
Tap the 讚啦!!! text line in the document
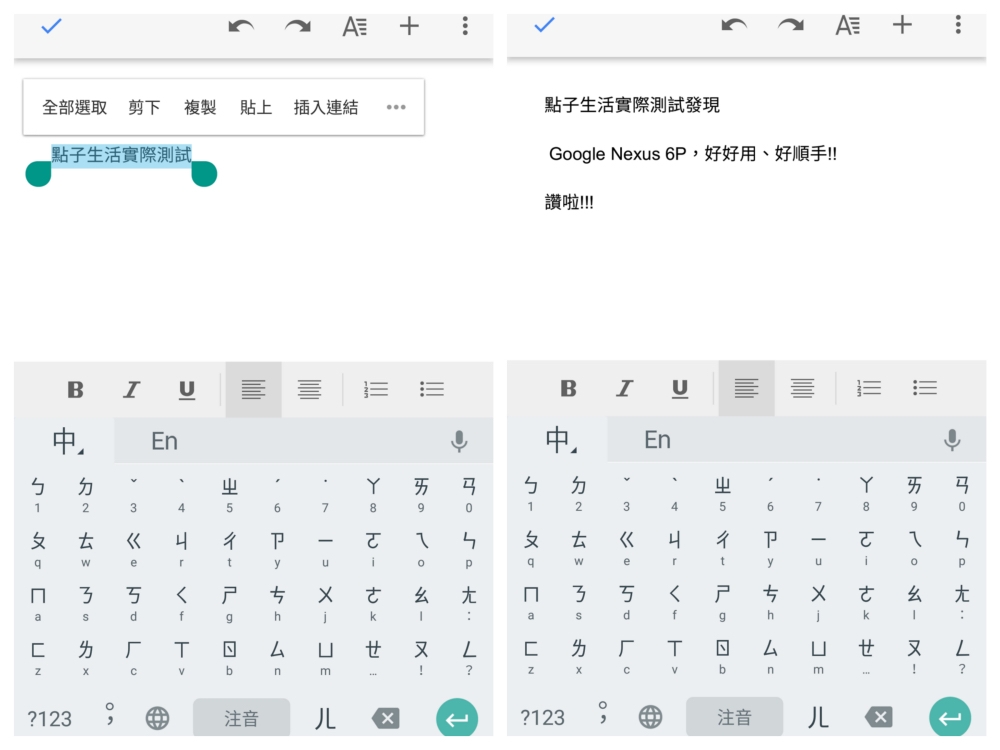pyautogui.click(x=569, y=203)
